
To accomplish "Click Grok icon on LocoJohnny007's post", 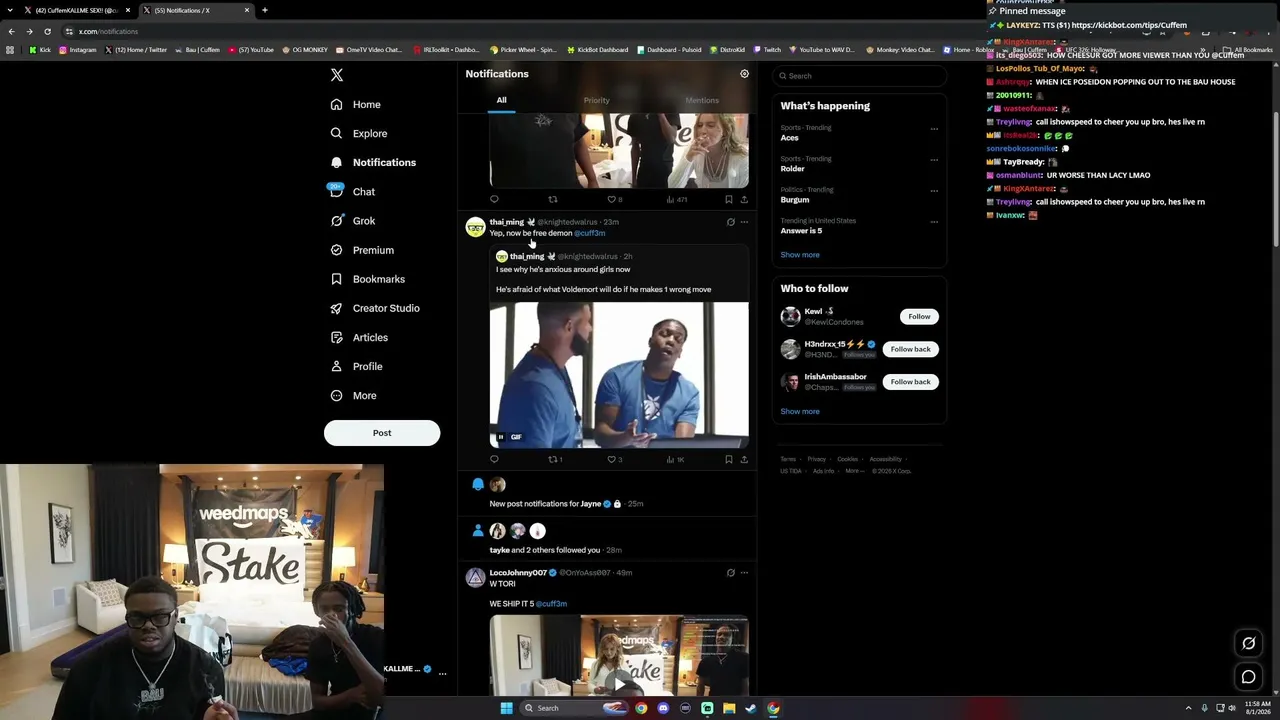I will (x=730, y=573).
